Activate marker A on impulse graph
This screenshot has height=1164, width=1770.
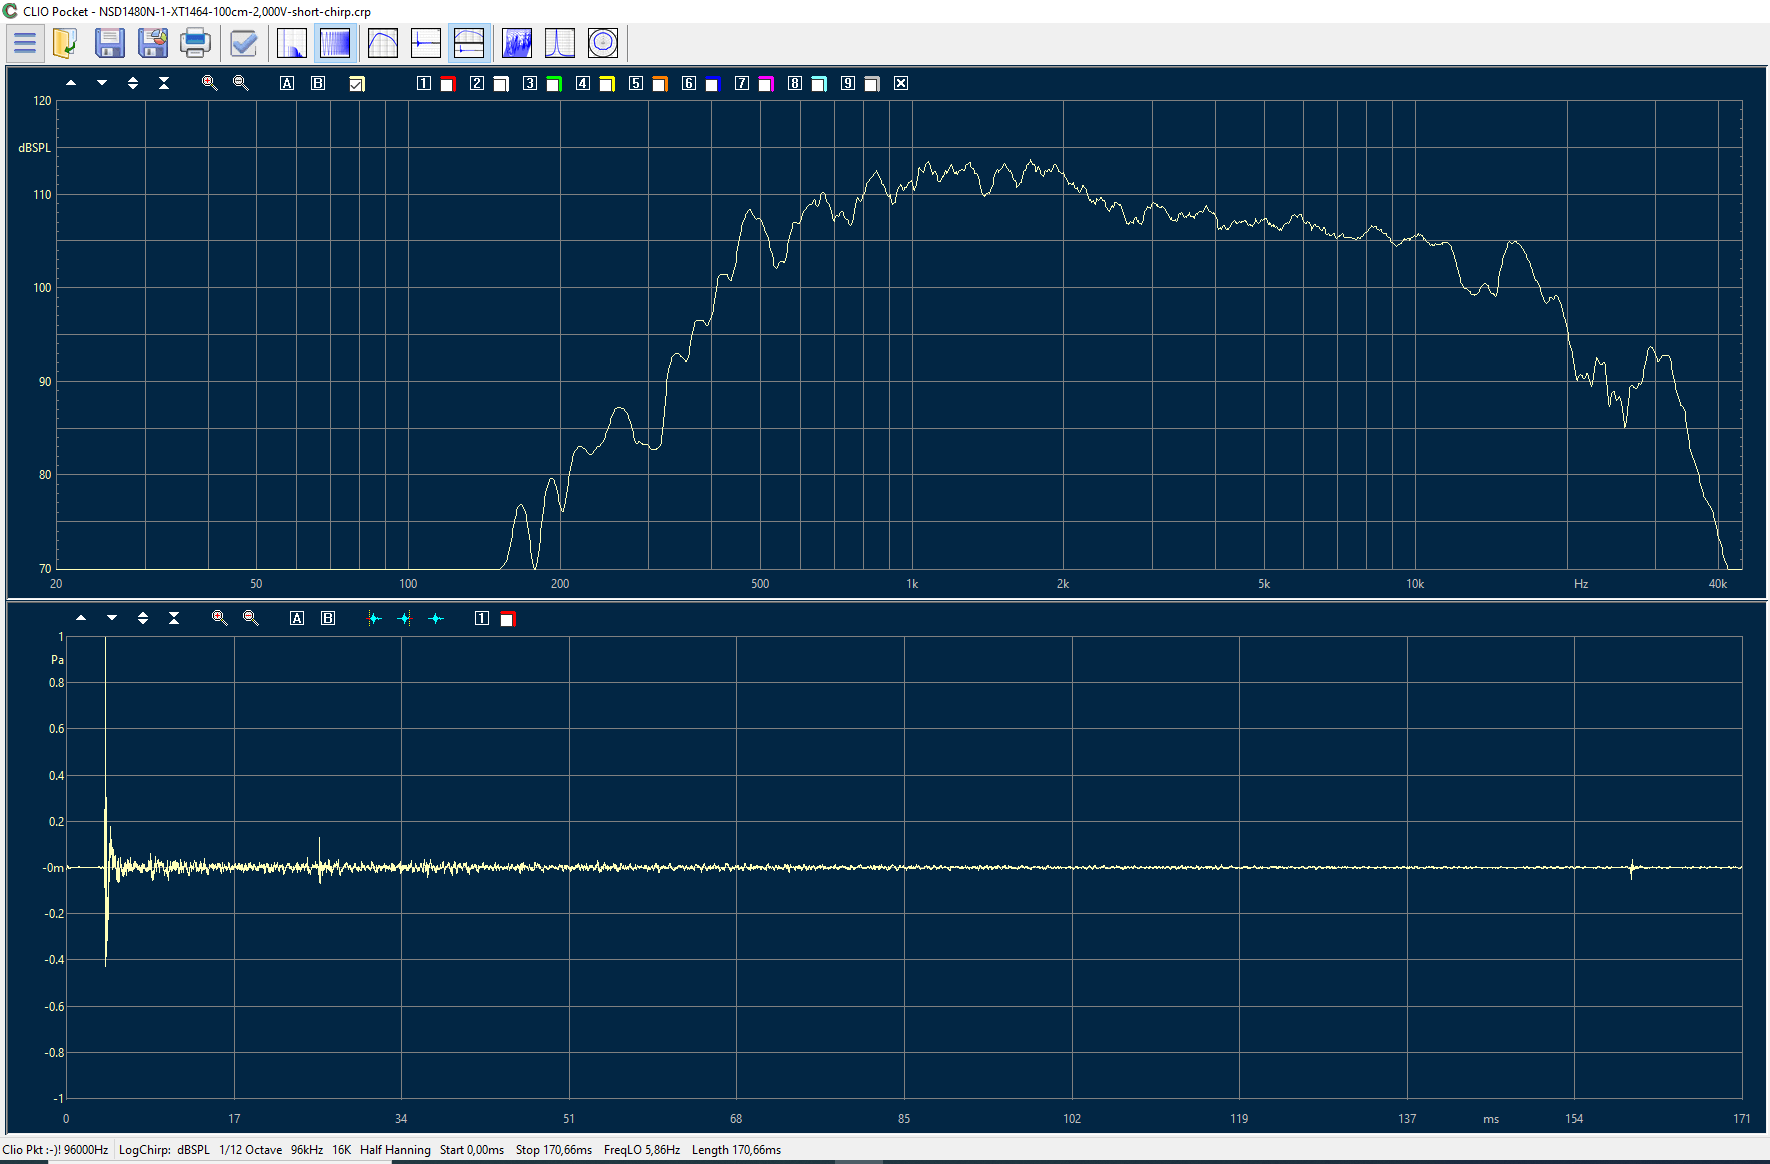(297, 618)
